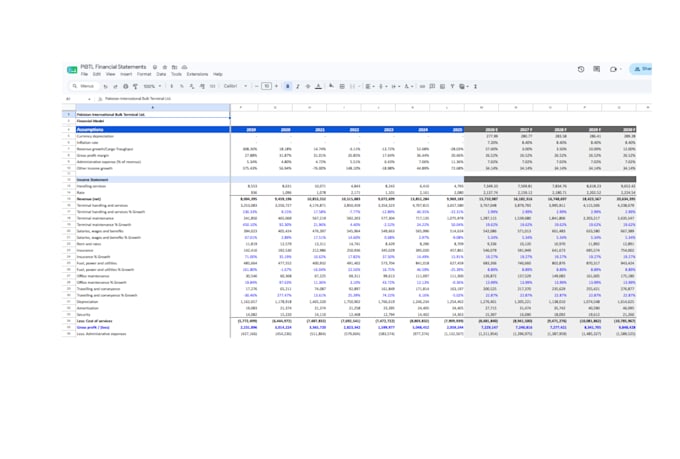Open the text color picker
The width and height of the screenshot is (680, 459).
pyautogui.click(x=318, y=86)
